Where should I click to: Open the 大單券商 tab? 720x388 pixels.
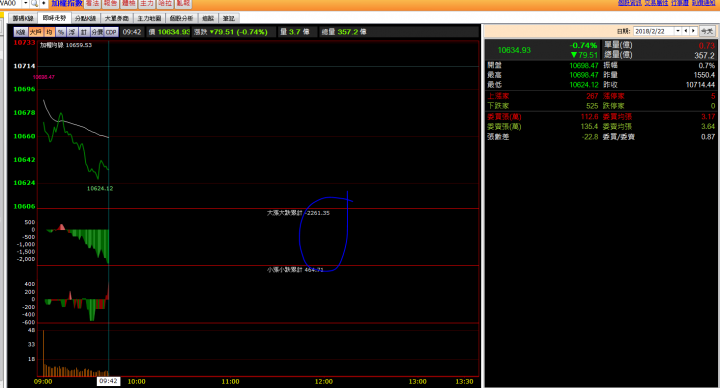coord(117,18)
